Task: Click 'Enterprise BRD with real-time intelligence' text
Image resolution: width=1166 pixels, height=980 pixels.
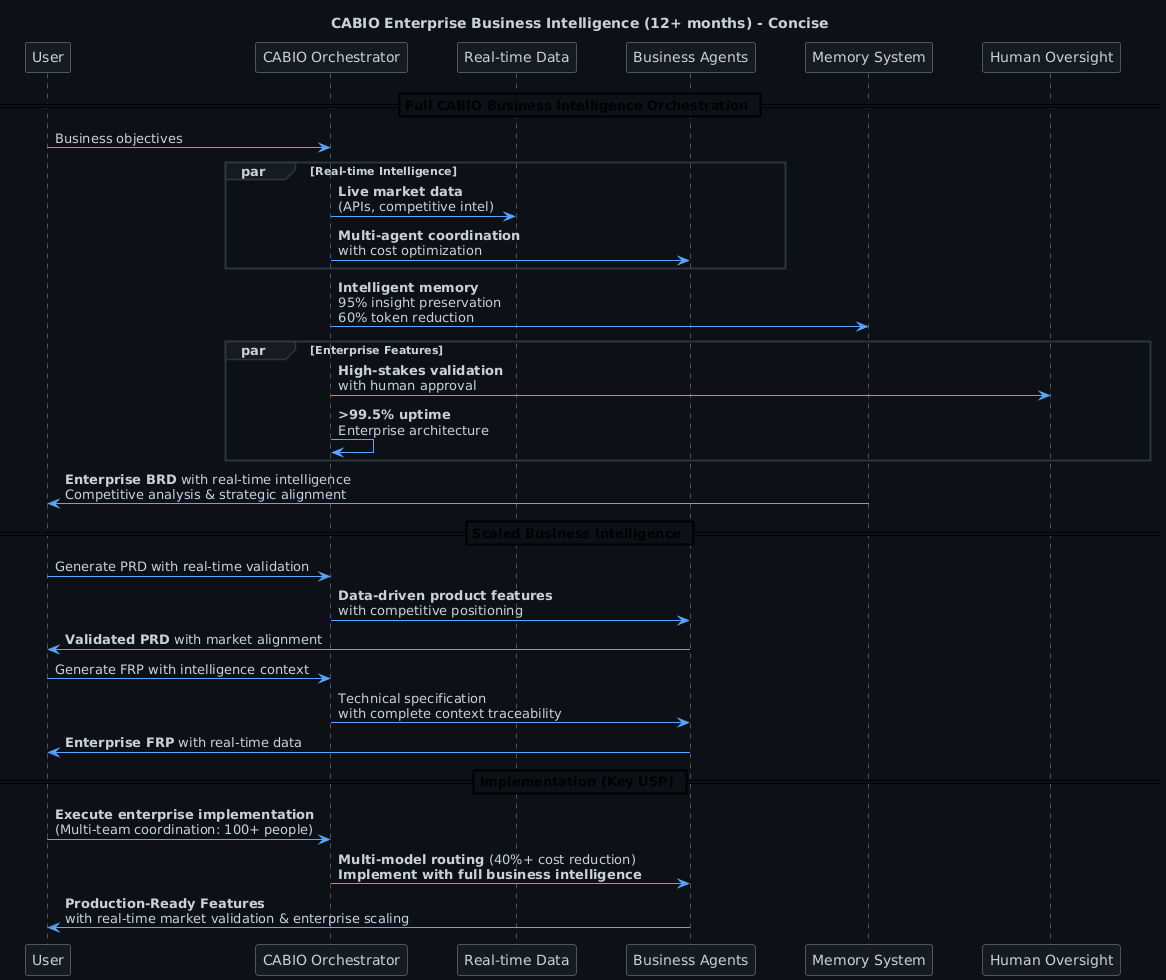Action: coord(207,480)
